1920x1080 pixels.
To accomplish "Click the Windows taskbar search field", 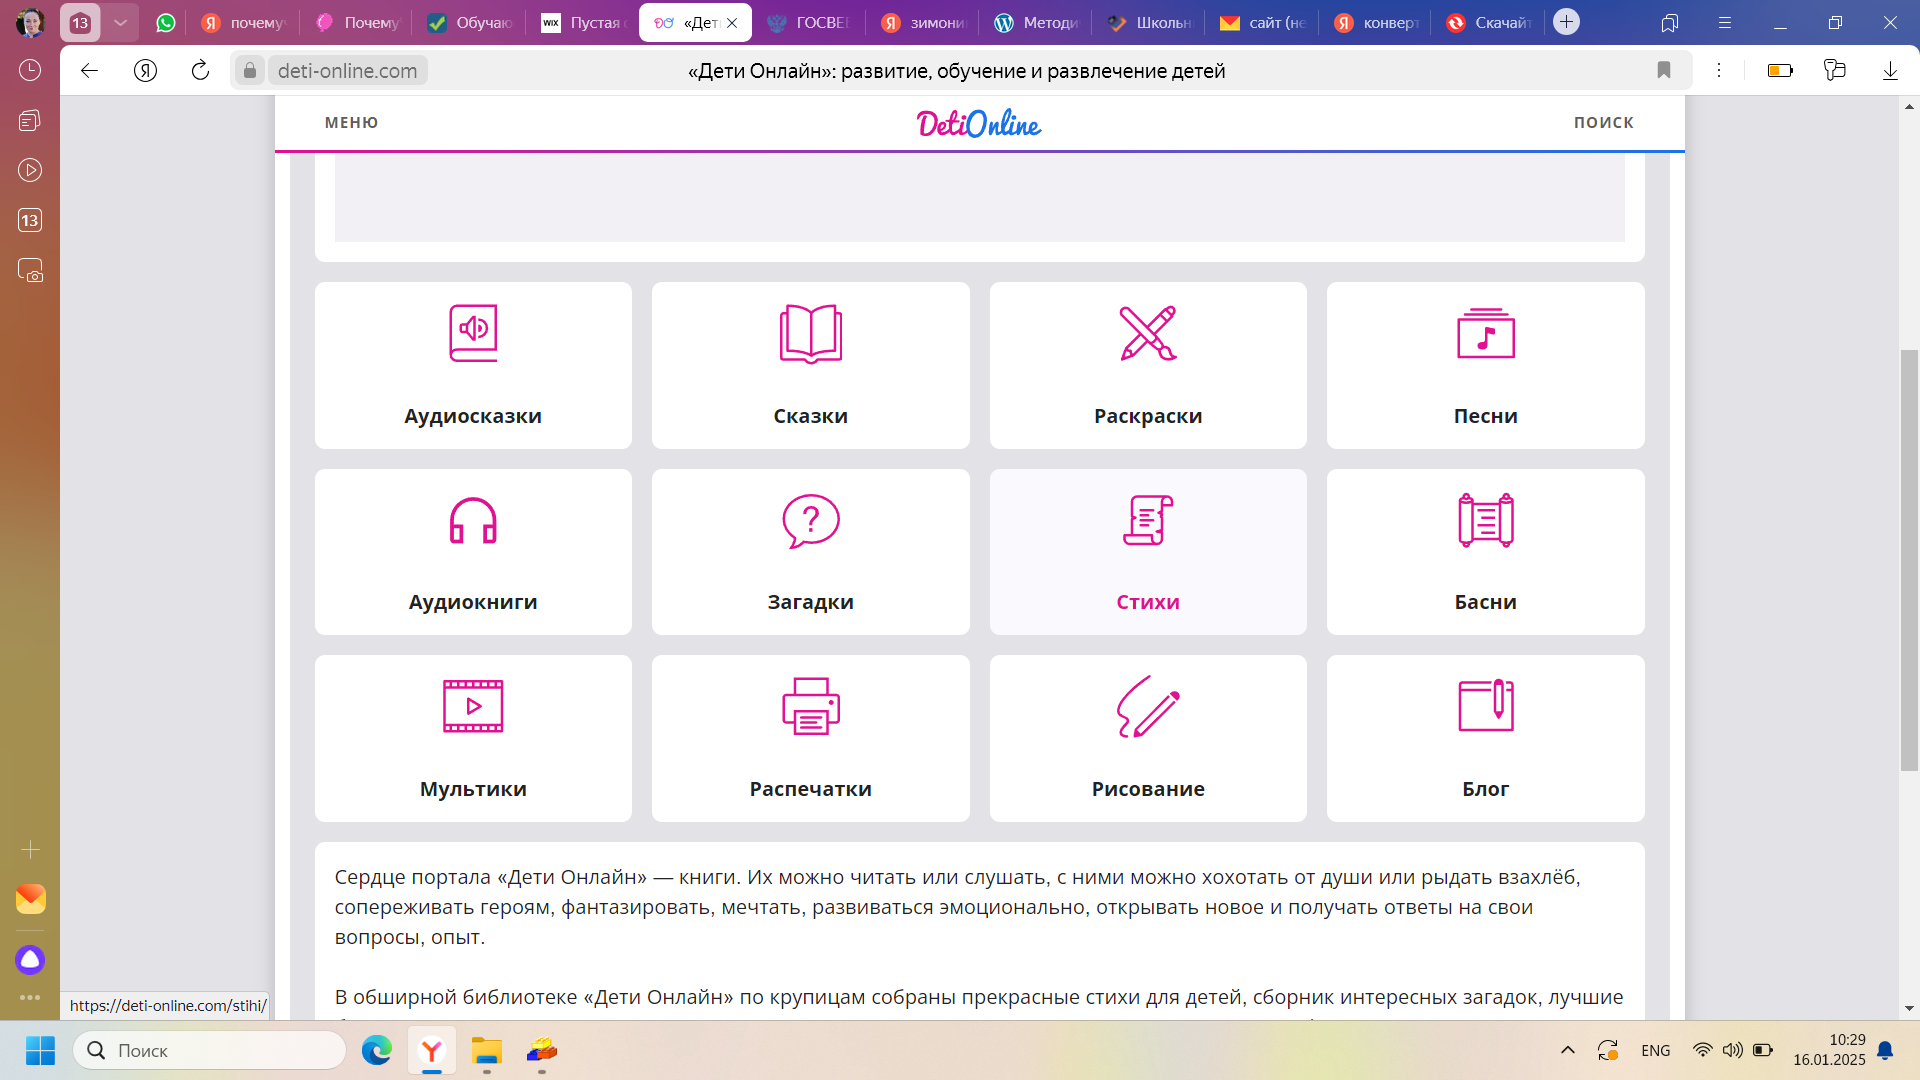I will [210, 1050].
